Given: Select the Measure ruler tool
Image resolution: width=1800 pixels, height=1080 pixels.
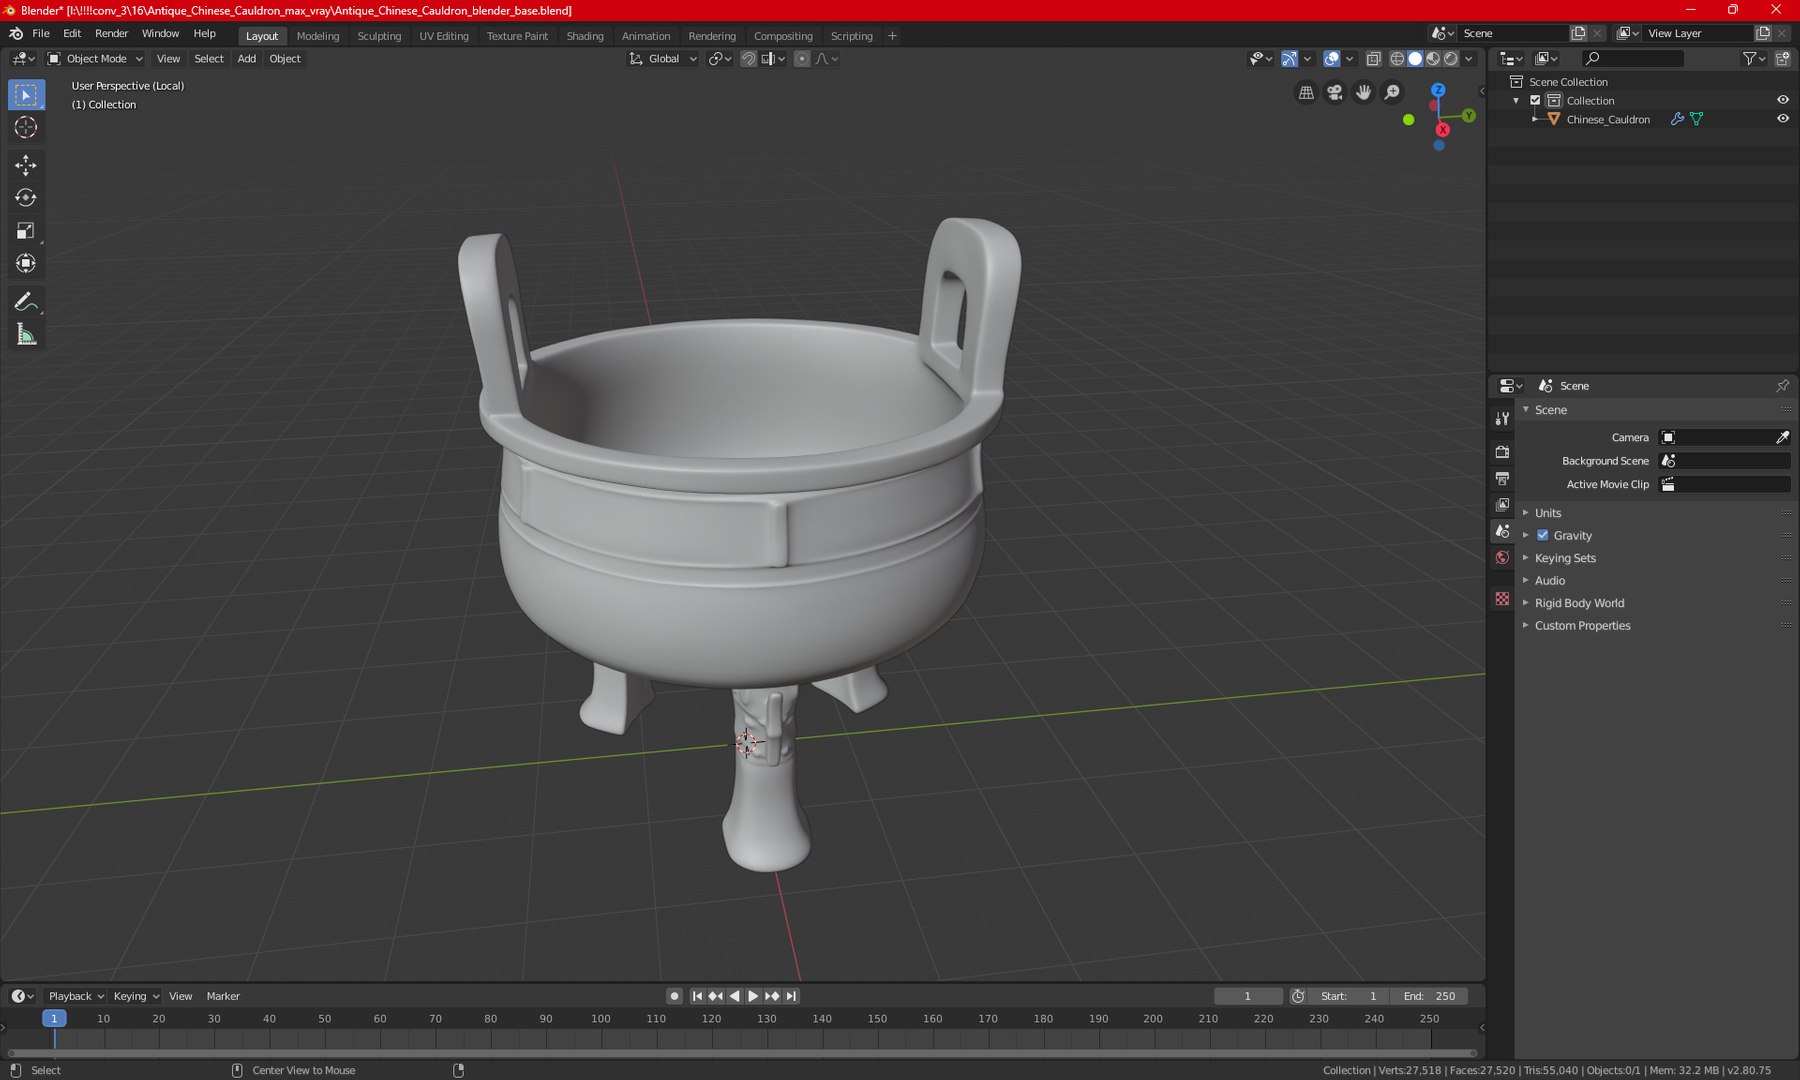Looking at the screenshot, I should coord(26,335).
